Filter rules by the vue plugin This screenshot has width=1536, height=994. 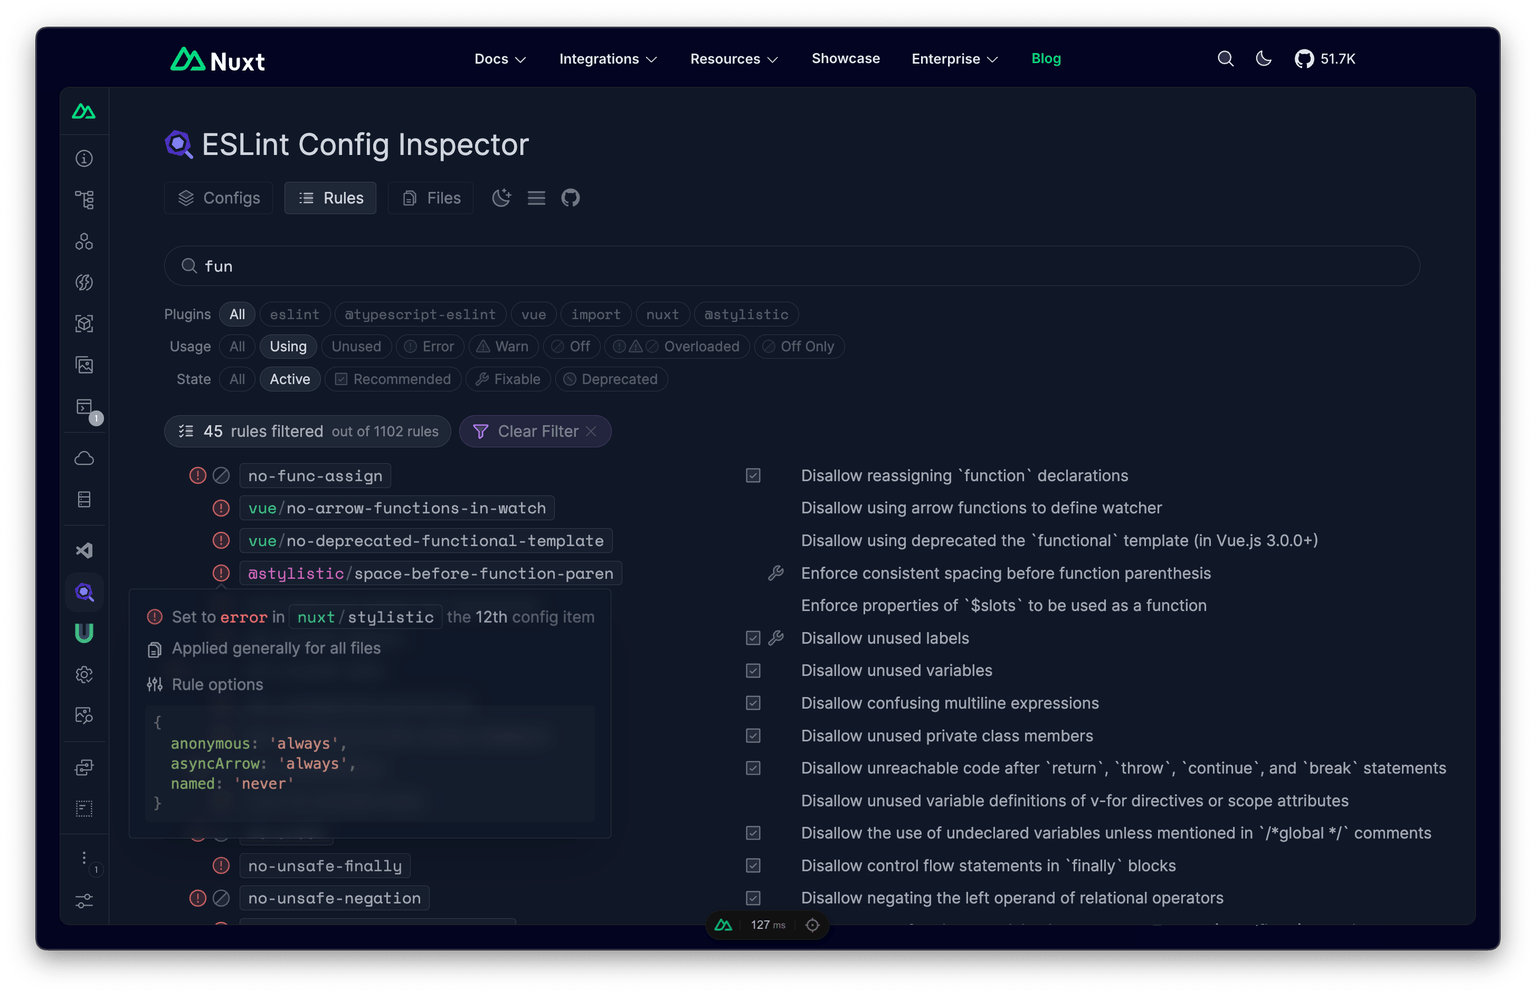pyautogui.click(x=533, y=314)
